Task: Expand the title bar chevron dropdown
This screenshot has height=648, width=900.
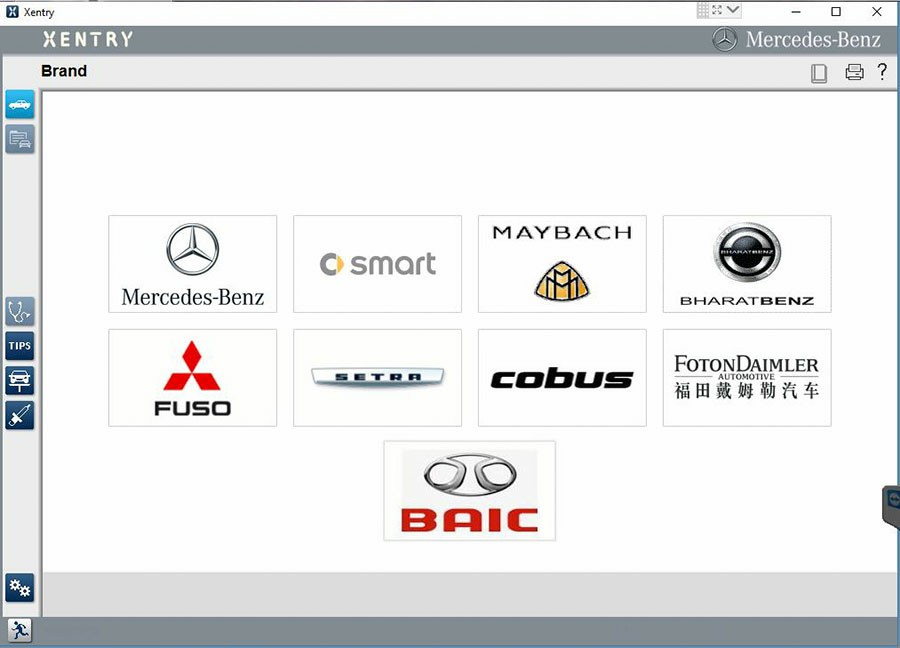Action: tap(733, 10)
